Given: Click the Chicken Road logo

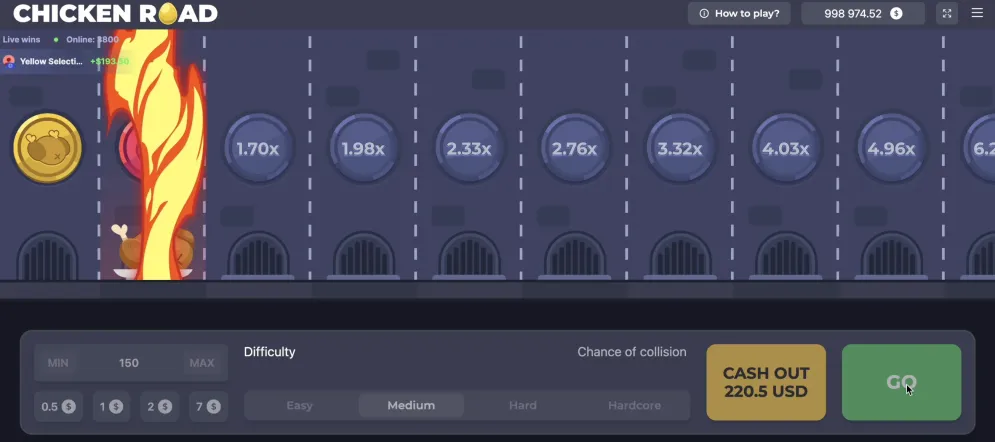Looking at the screenshot, I should click(115, 13).
